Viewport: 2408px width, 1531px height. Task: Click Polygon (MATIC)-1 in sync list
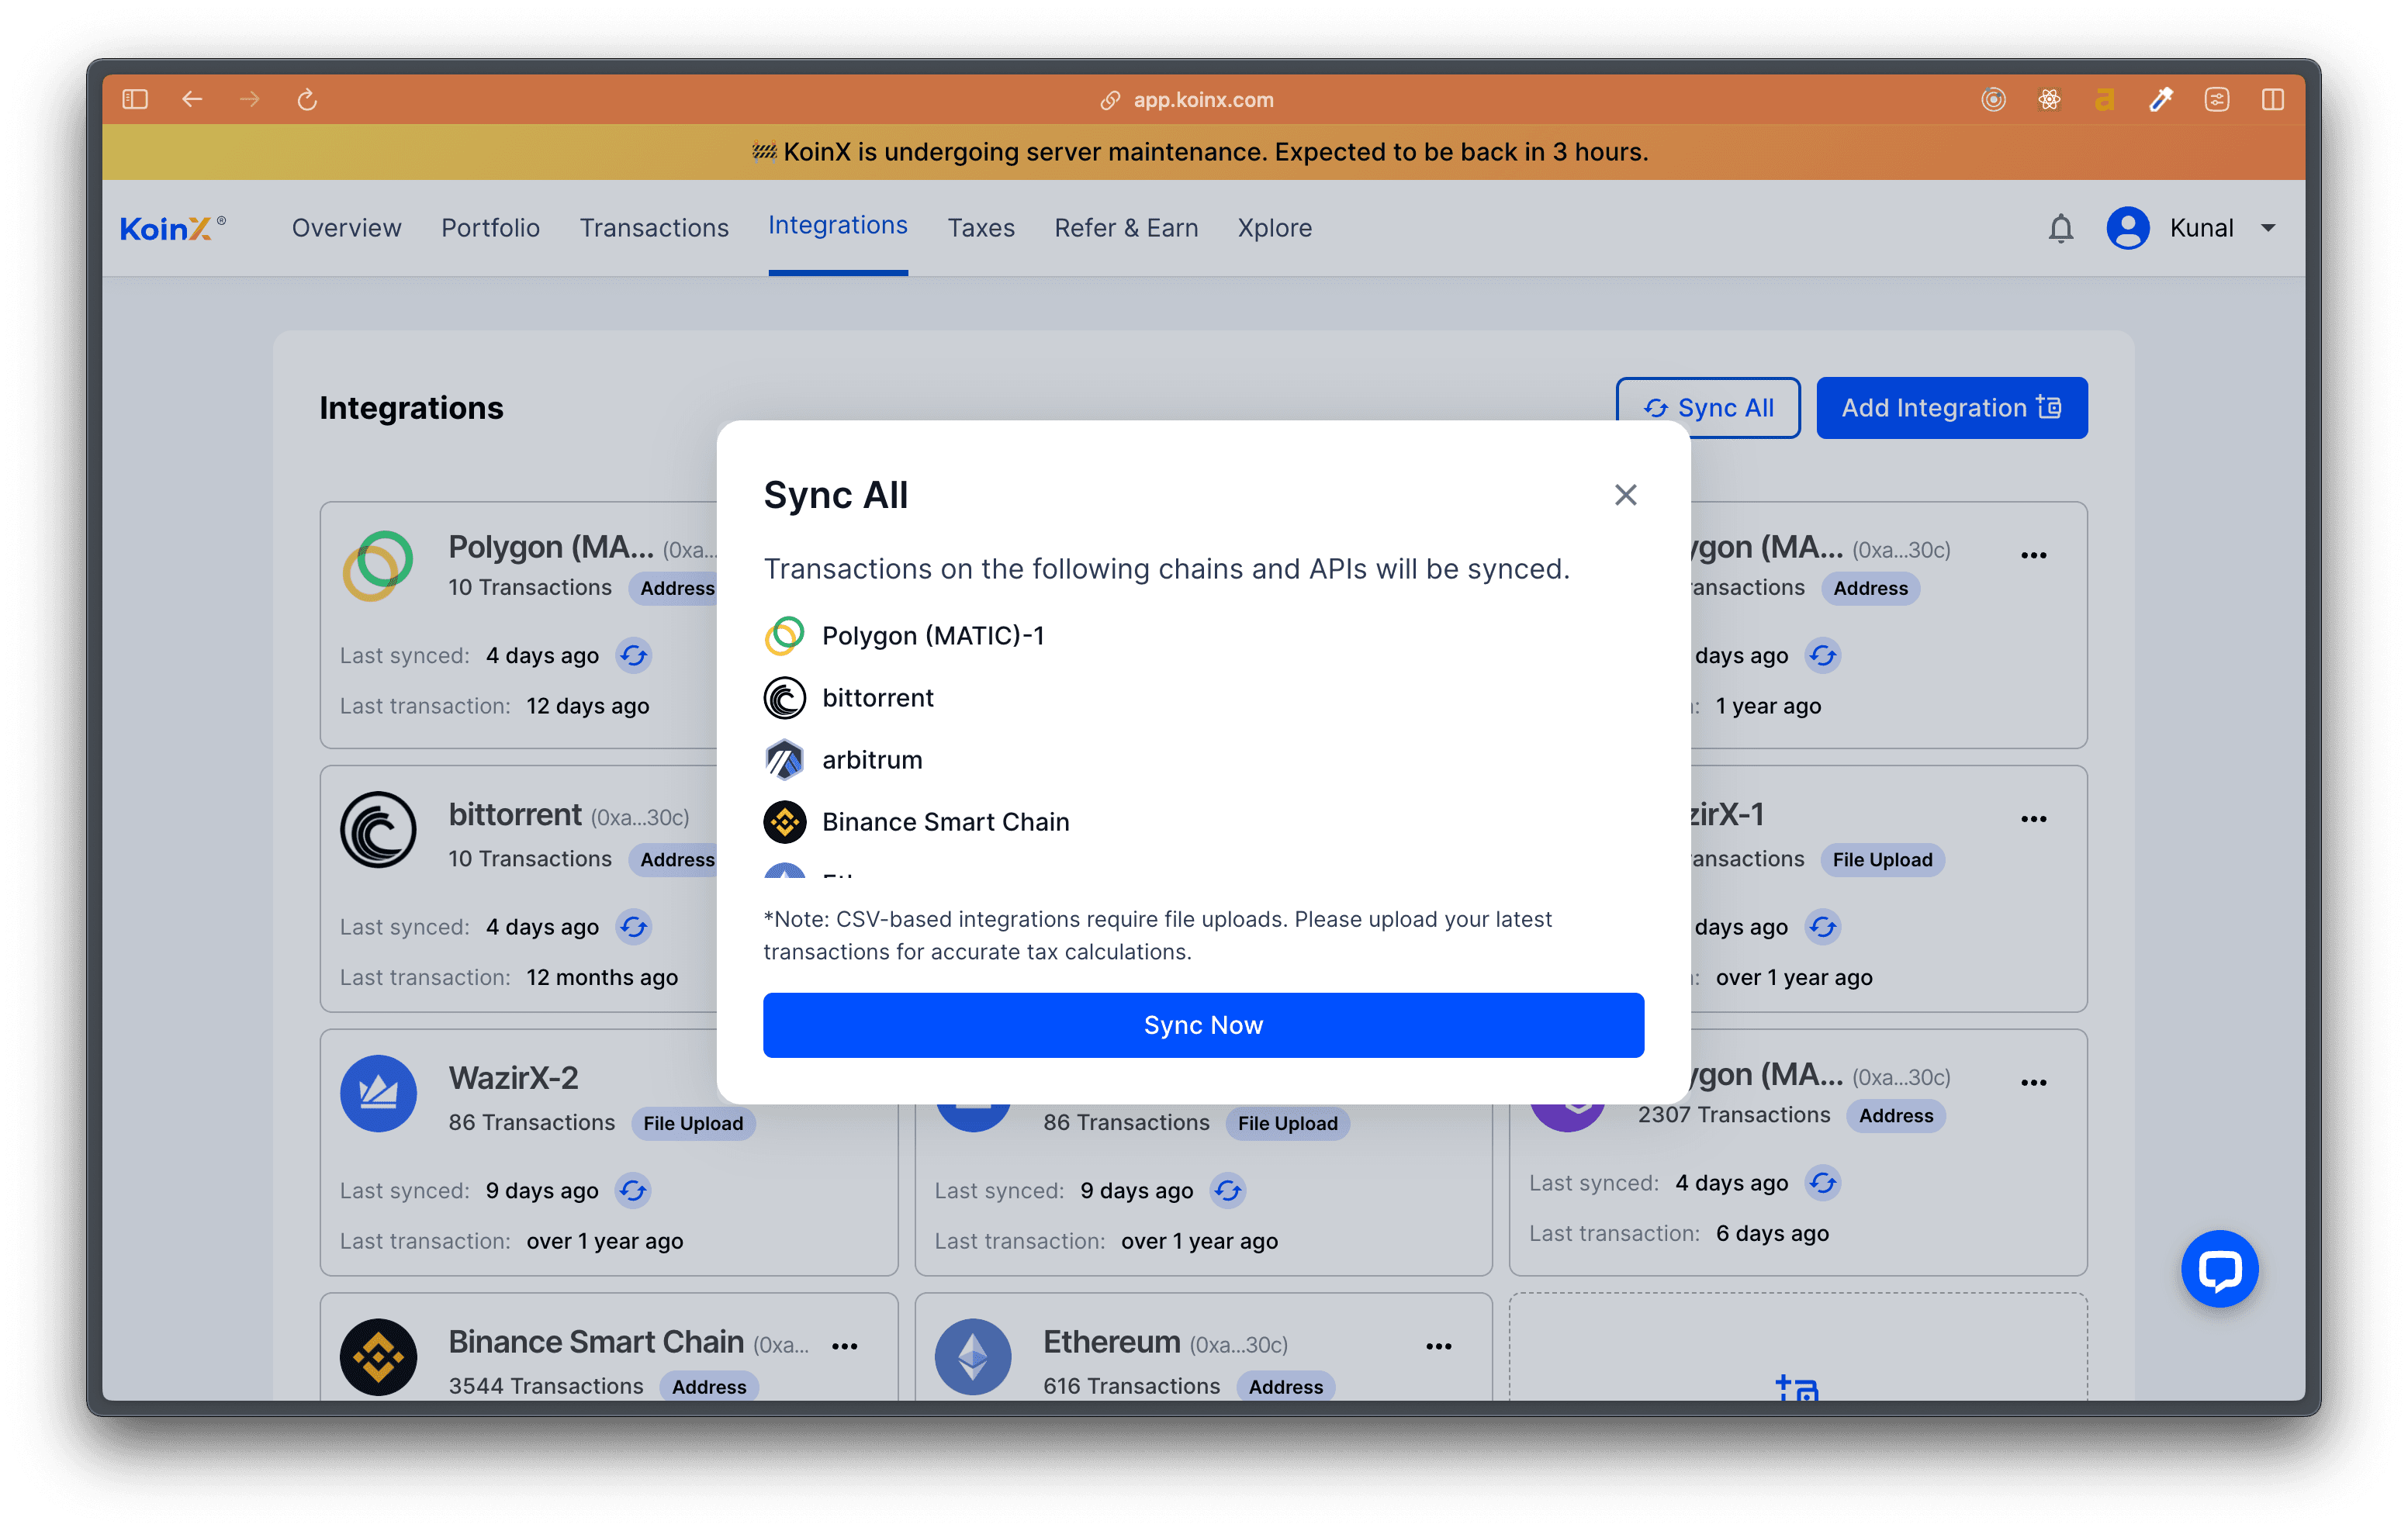(932, 636)
